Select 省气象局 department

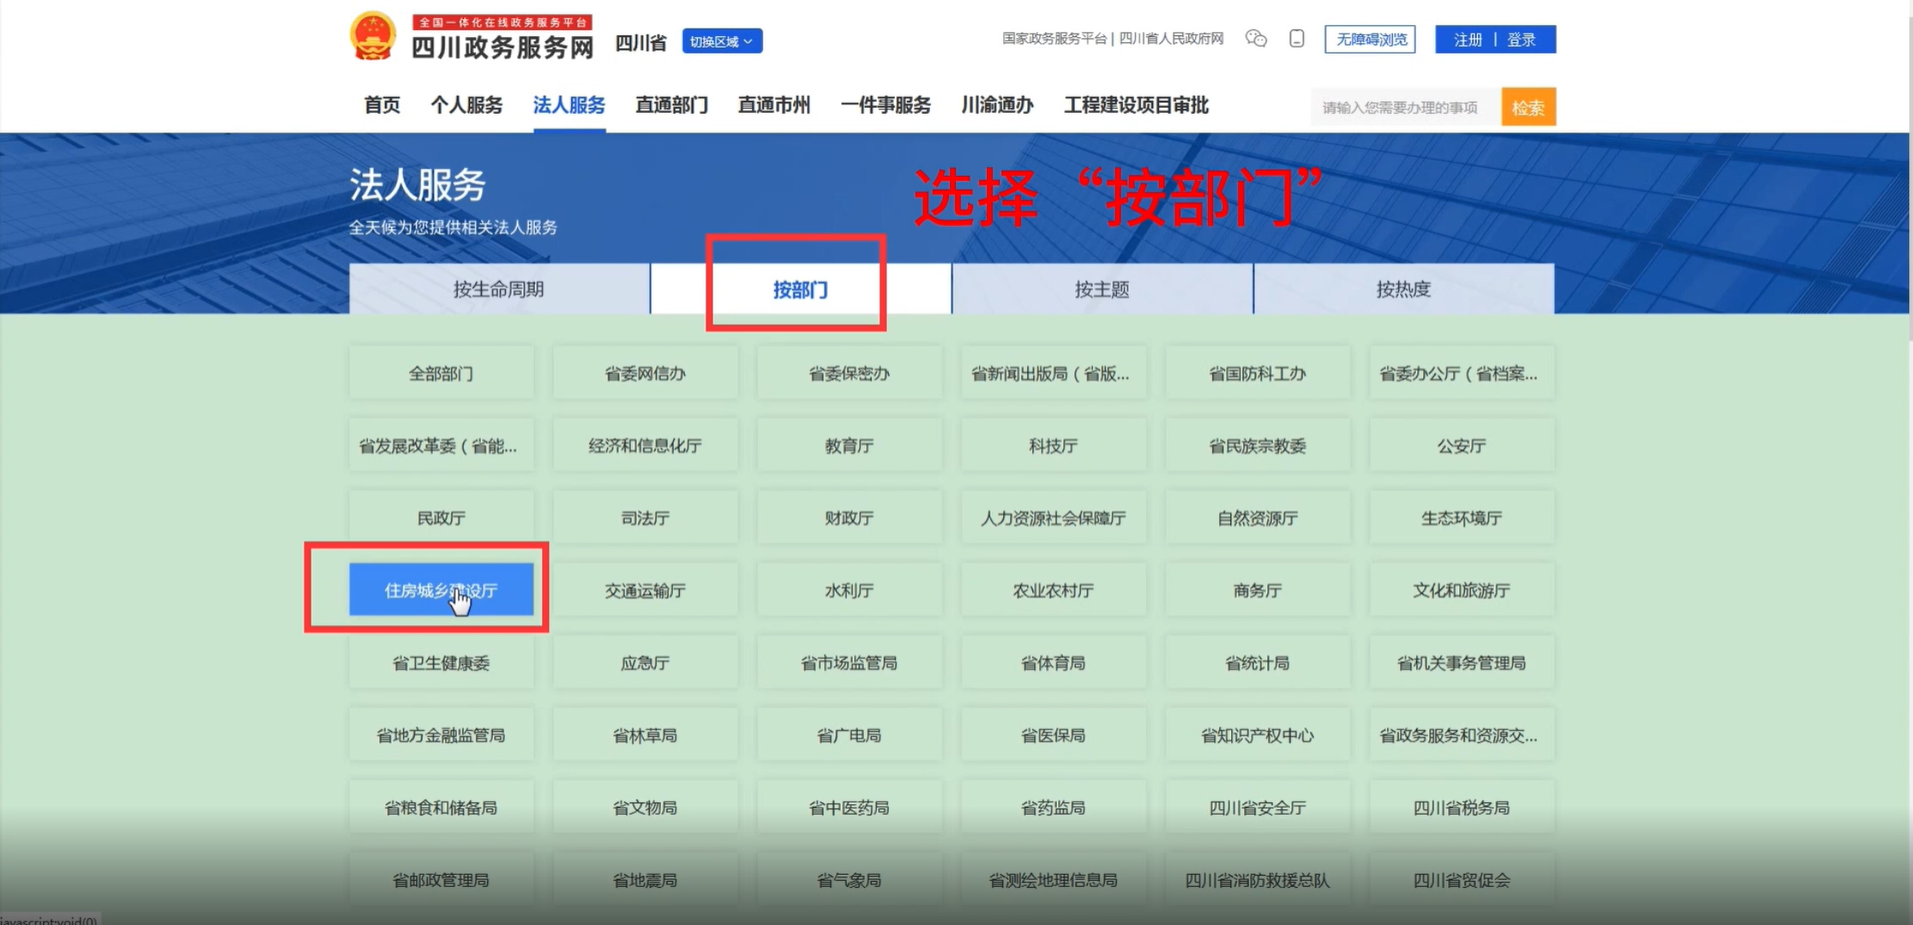[849, 880]
